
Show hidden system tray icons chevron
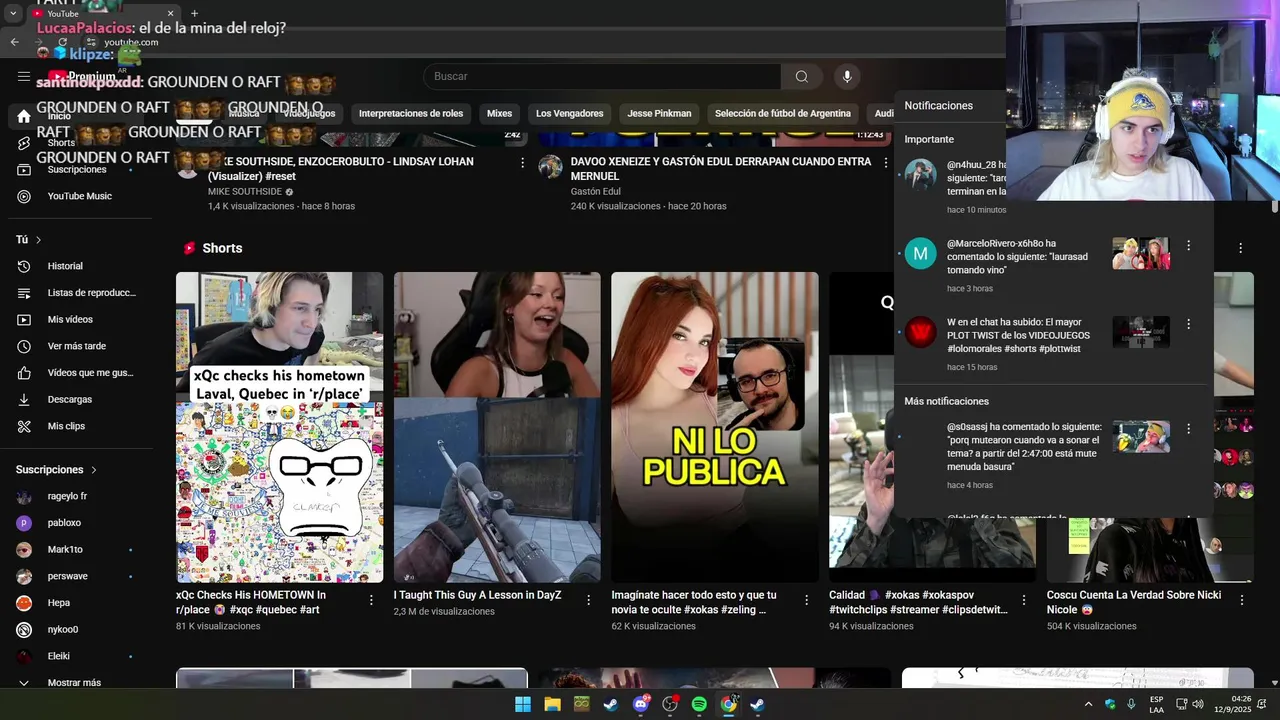click(1088, 704)
